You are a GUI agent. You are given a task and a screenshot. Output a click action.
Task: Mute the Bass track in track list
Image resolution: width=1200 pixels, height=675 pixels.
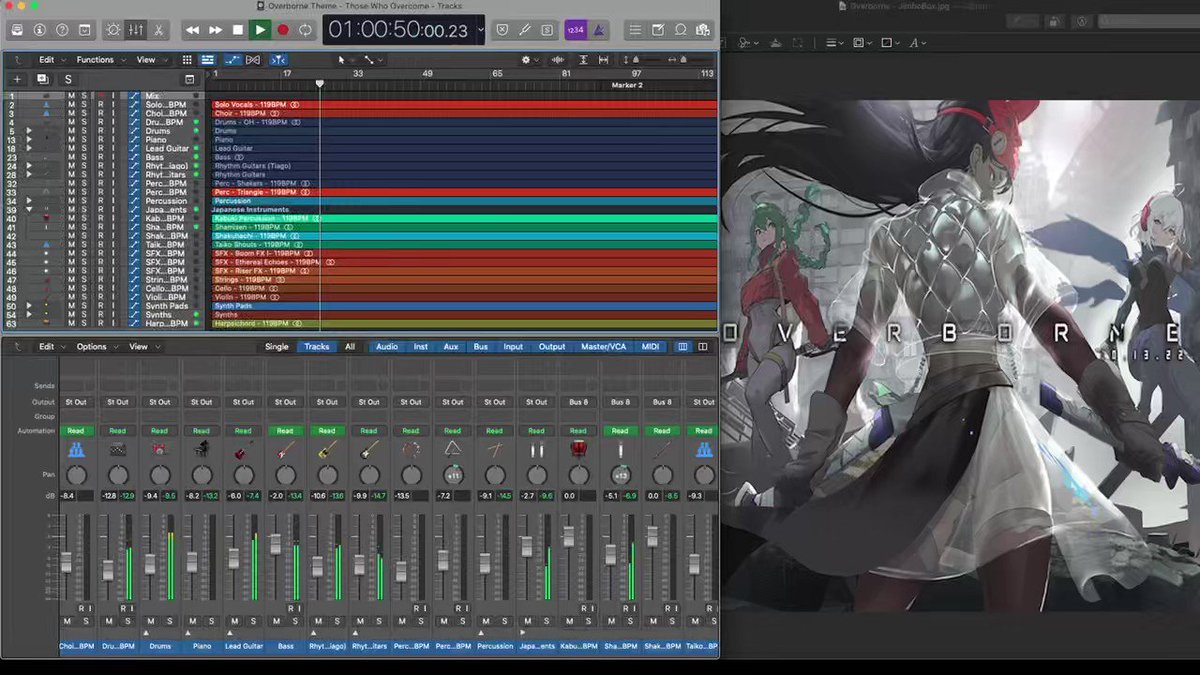coord(71,157)
